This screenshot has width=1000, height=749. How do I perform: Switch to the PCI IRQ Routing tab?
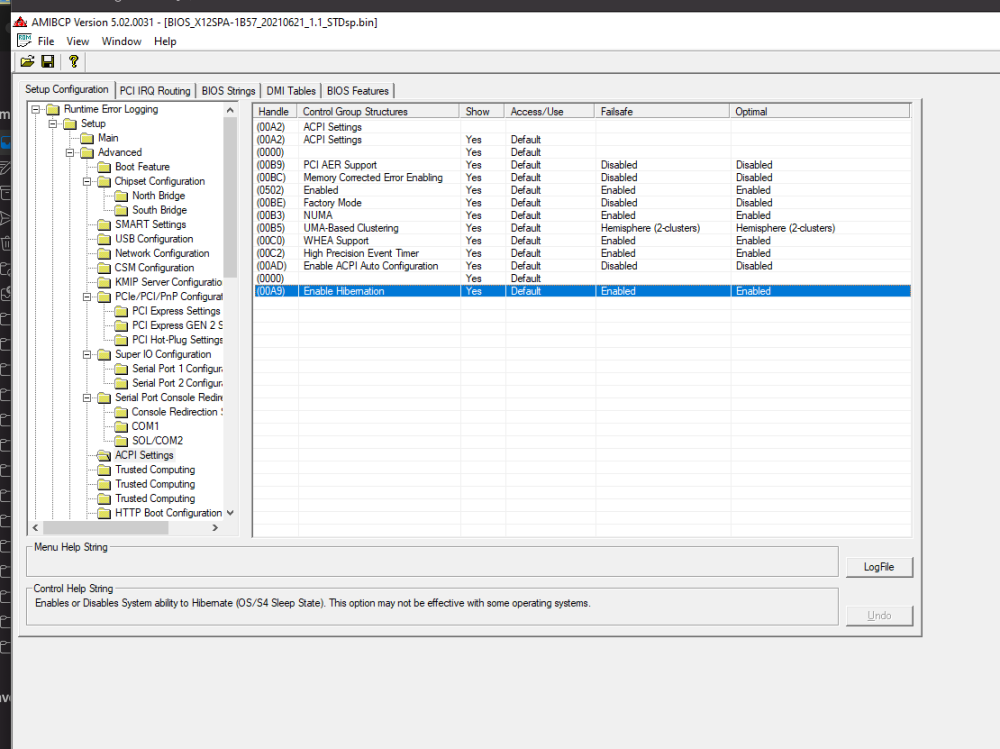[x=155, y=91]
